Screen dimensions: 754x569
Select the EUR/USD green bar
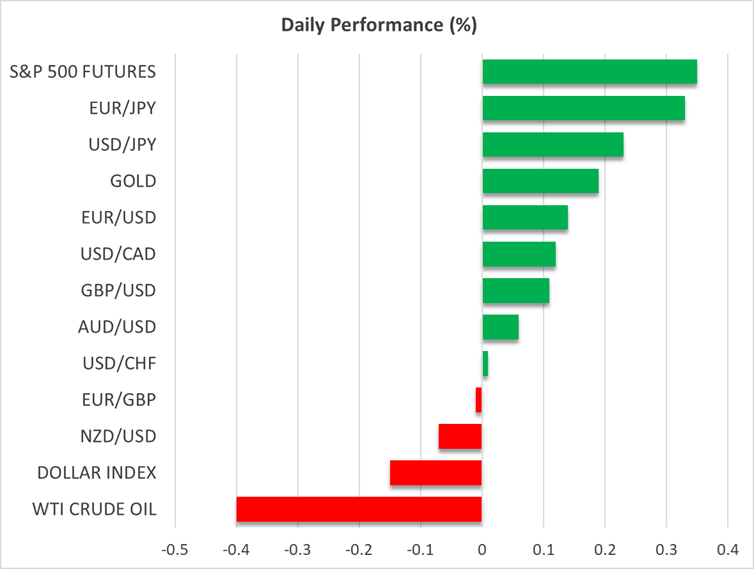coord(525,217)
